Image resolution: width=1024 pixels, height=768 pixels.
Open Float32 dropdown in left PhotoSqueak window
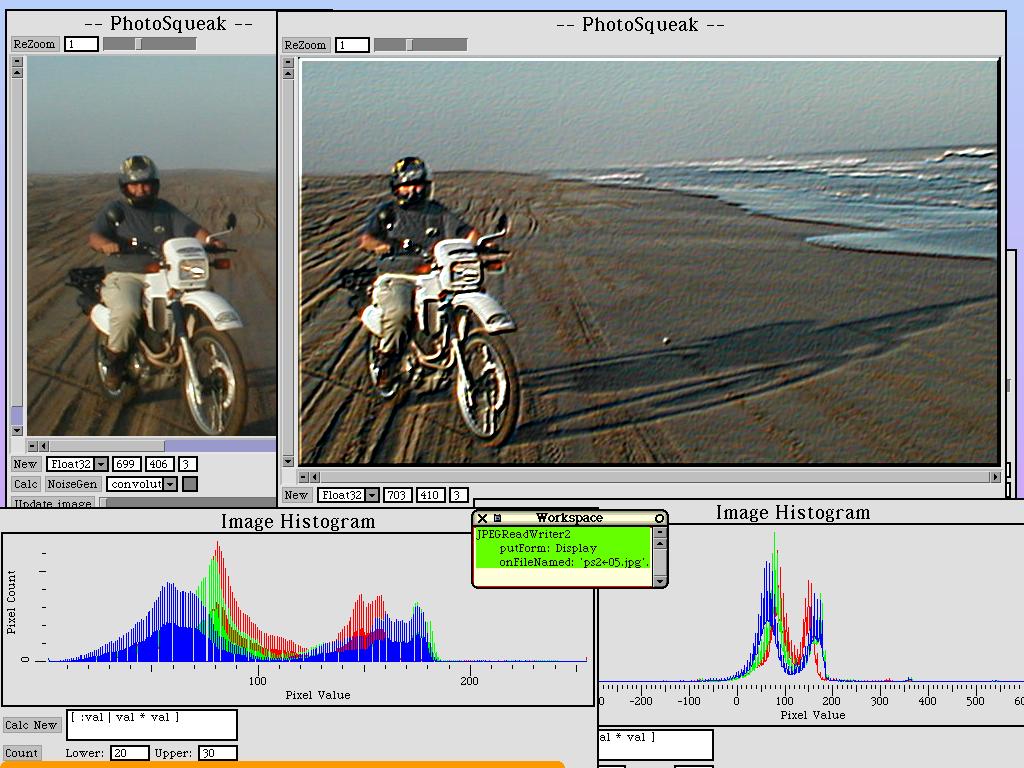pos(101,464)
